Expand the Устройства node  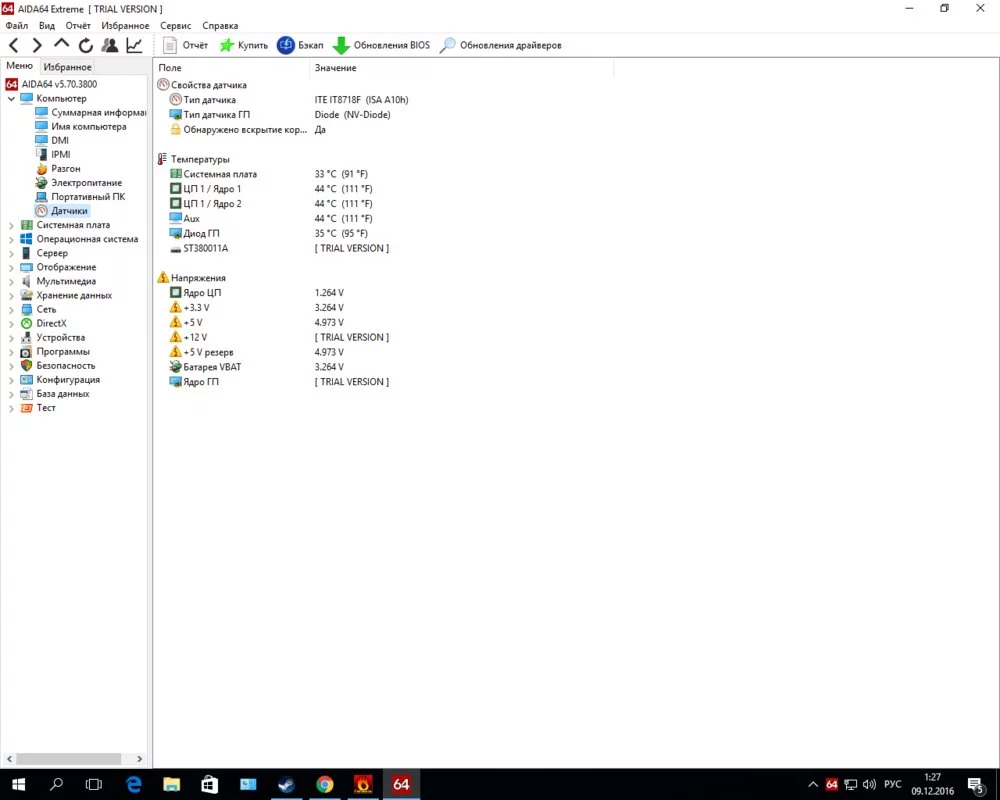(x=11, y=337)
